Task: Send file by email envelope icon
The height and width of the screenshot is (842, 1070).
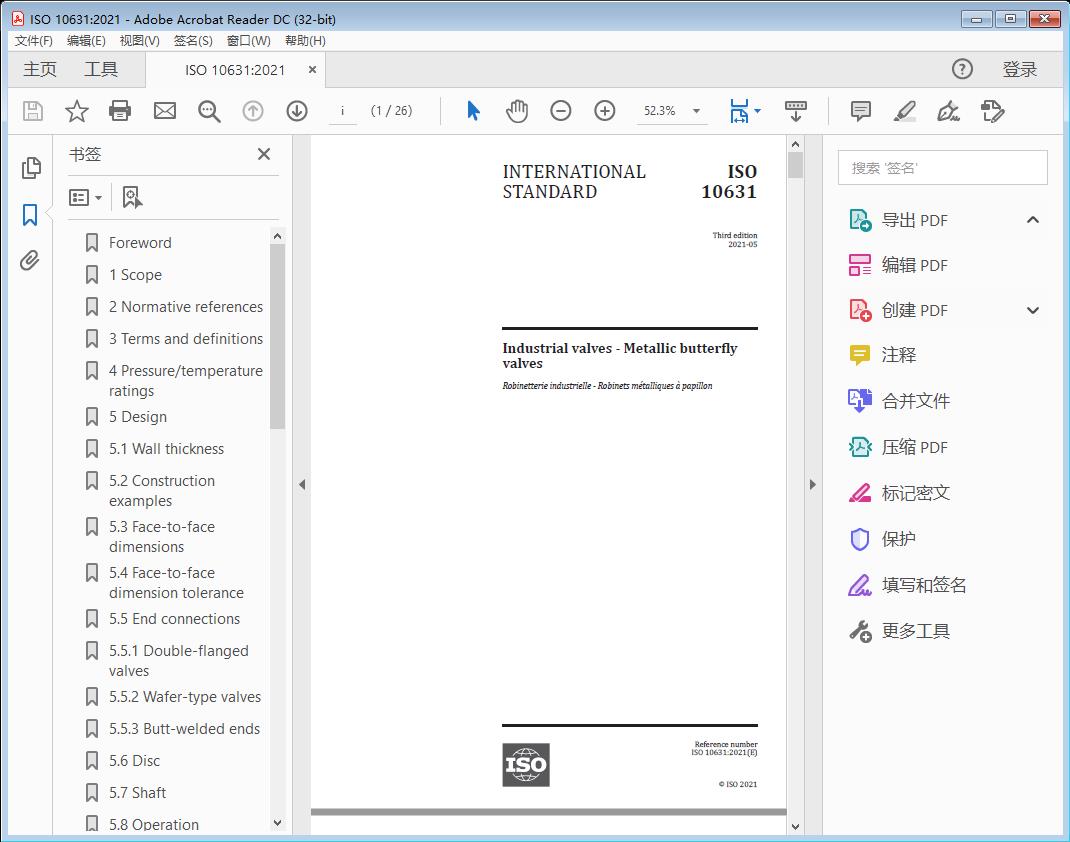Action: (165, 111)
